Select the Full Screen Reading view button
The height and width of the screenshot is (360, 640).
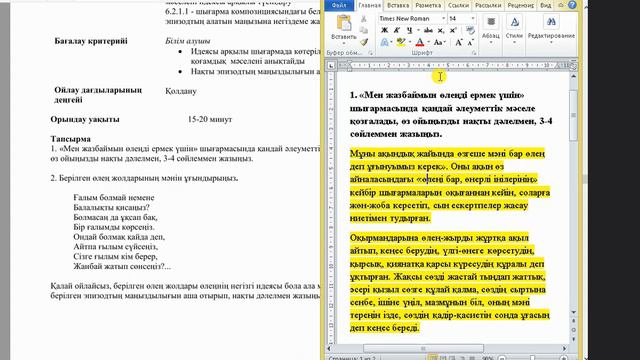[x=442, y=358]
